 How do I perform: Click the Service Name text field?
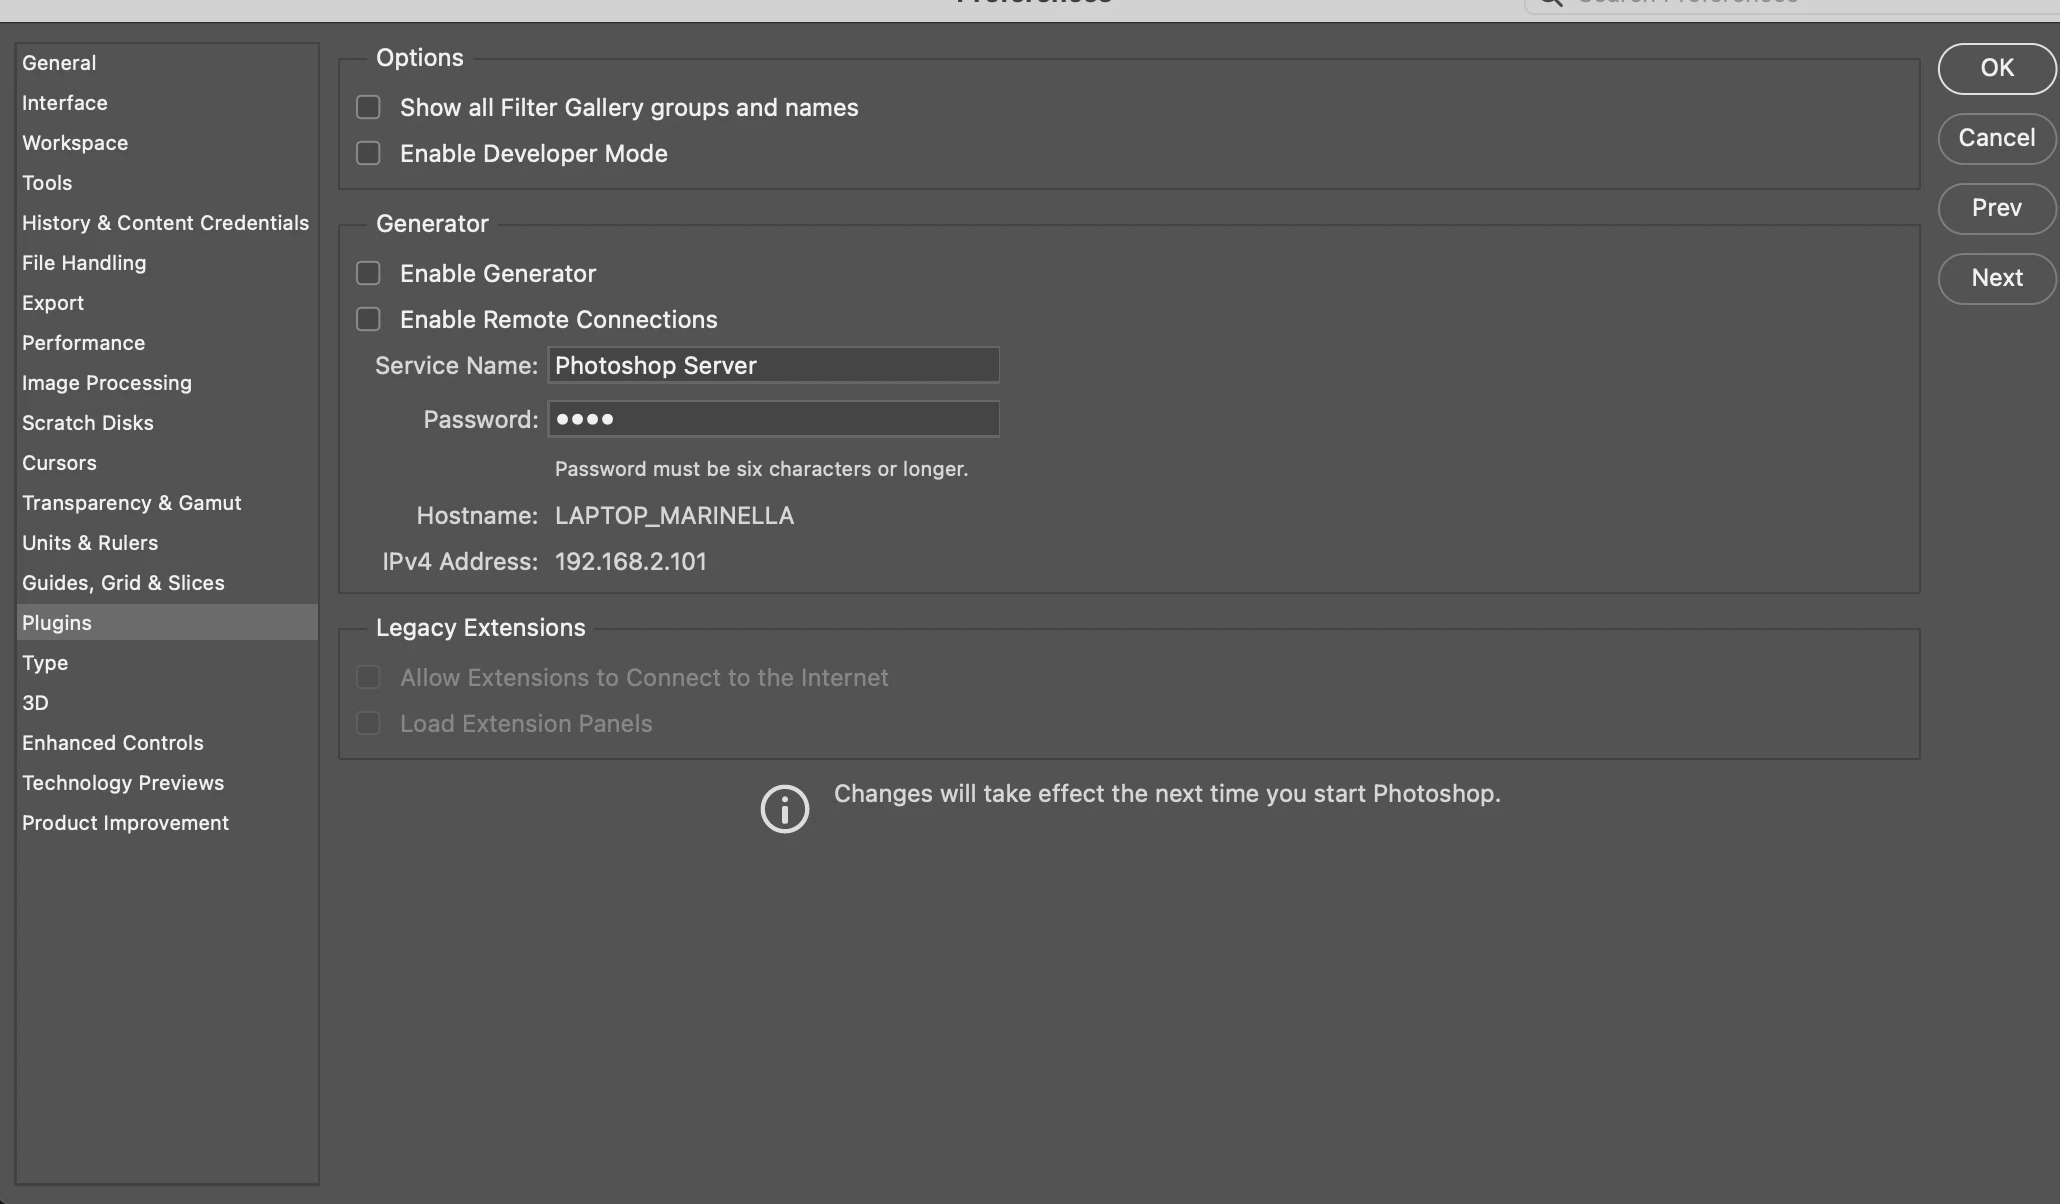coord(772,365)
